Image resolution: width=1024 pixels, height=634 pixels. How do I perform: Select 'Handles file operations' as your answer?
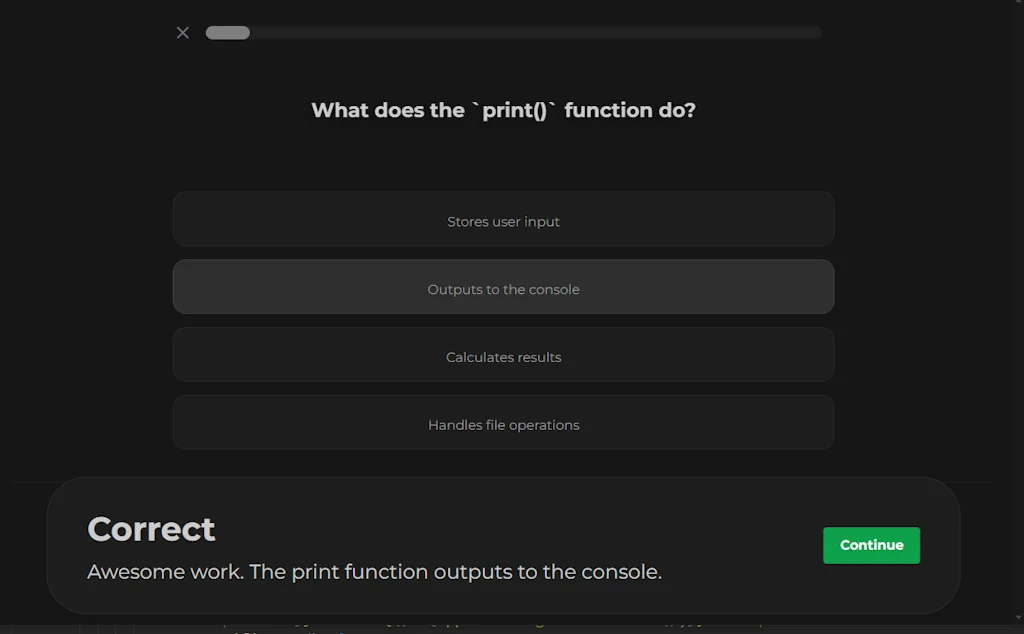503,424
